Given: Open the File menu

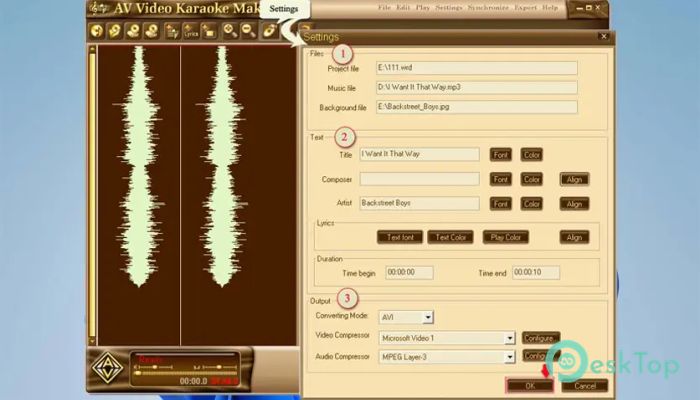Looking at the screenshot, I should (x=384, y=8).
